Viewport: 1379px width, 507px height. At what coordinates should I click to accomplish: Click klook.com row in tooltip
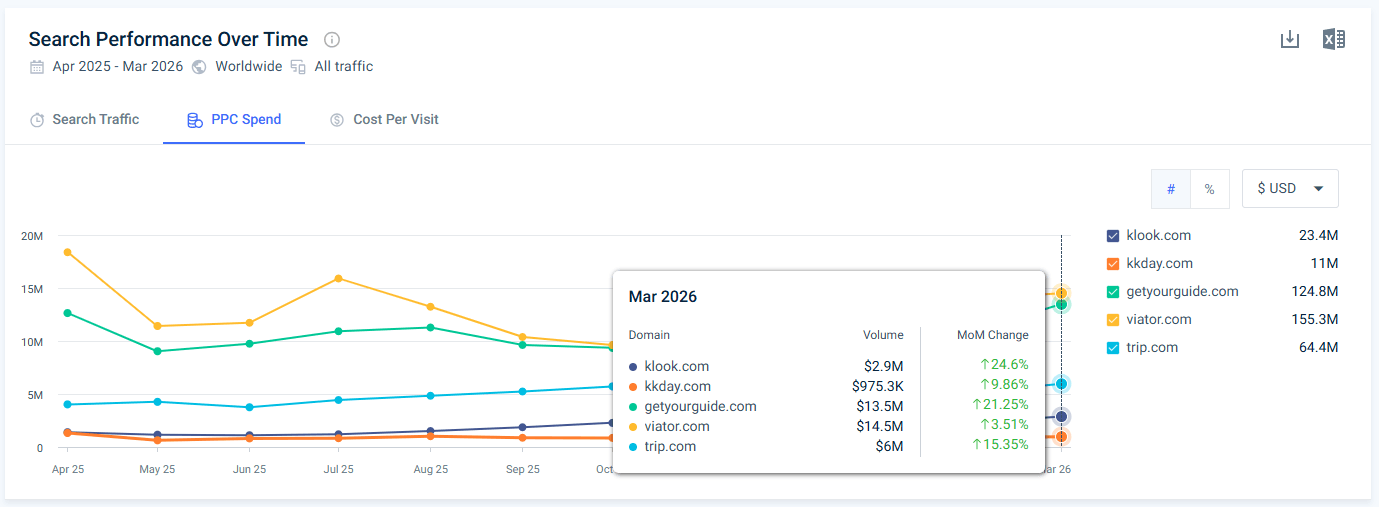(828, 366)
